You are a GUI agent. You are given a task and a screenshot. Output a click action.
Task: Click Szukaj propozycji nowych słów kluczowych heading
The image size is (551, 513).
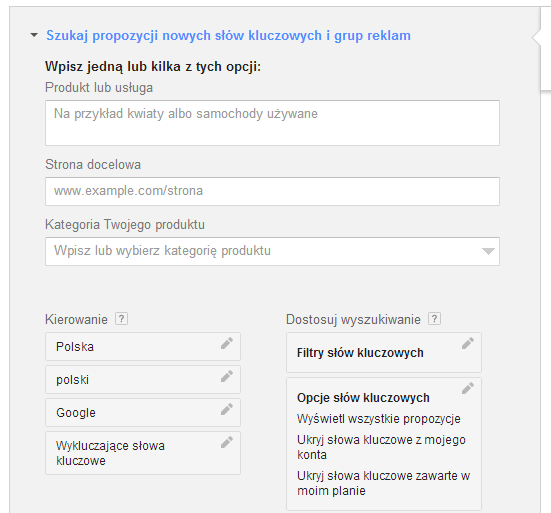228,35
